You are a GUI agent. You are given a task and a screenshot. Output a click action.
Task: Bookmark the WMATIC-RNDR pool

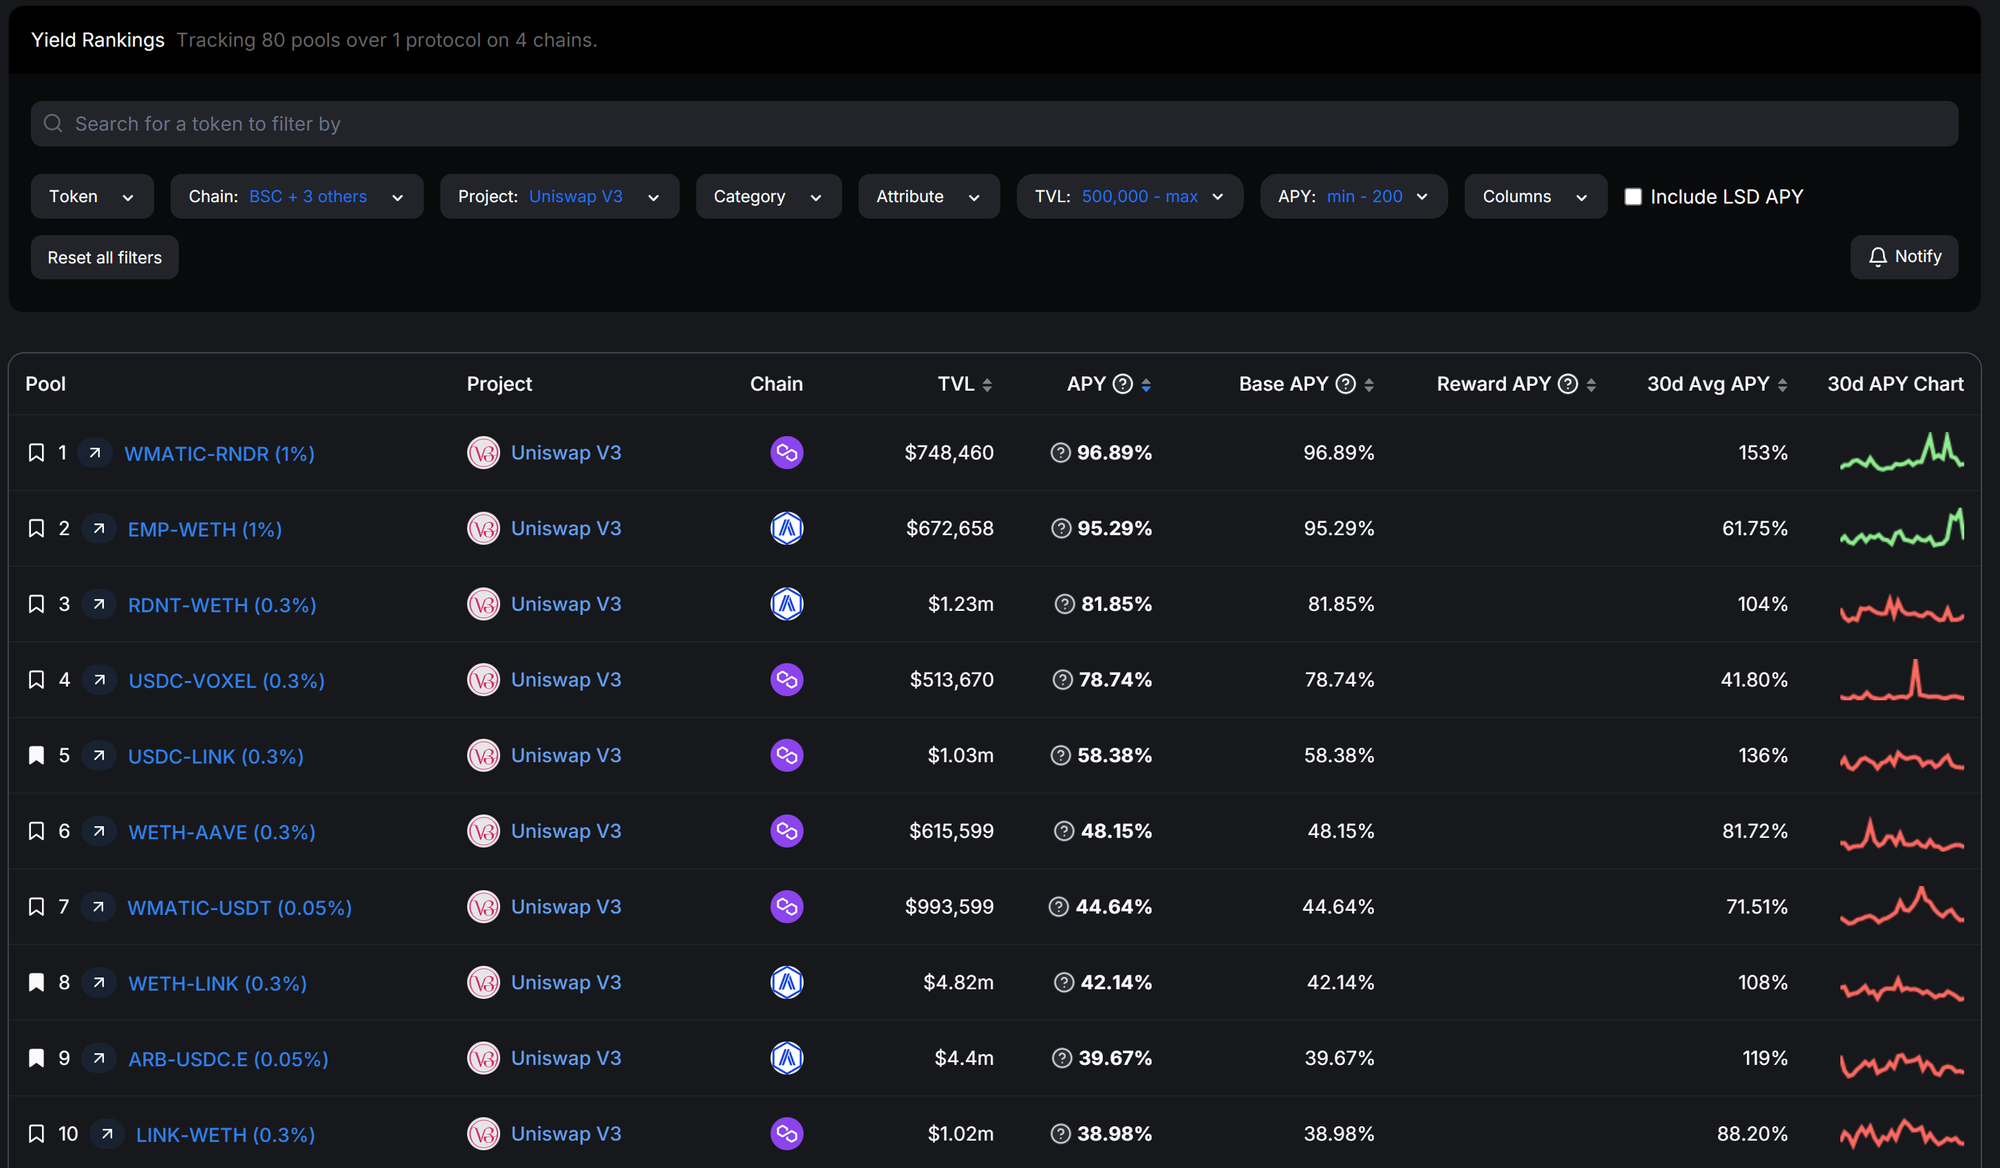[36, 453]
